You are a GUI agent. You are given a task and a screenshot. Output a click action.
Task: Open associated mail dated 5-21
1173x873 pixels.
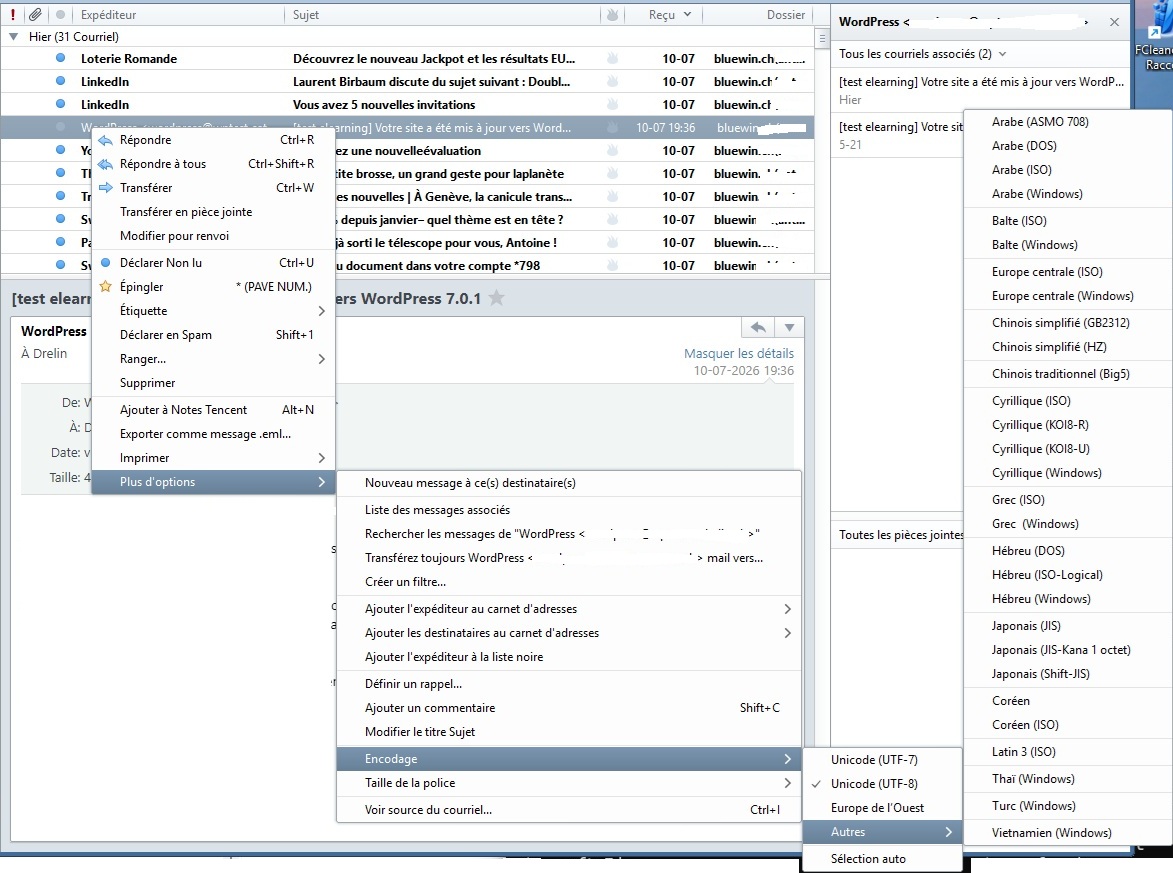coord(898,135)
